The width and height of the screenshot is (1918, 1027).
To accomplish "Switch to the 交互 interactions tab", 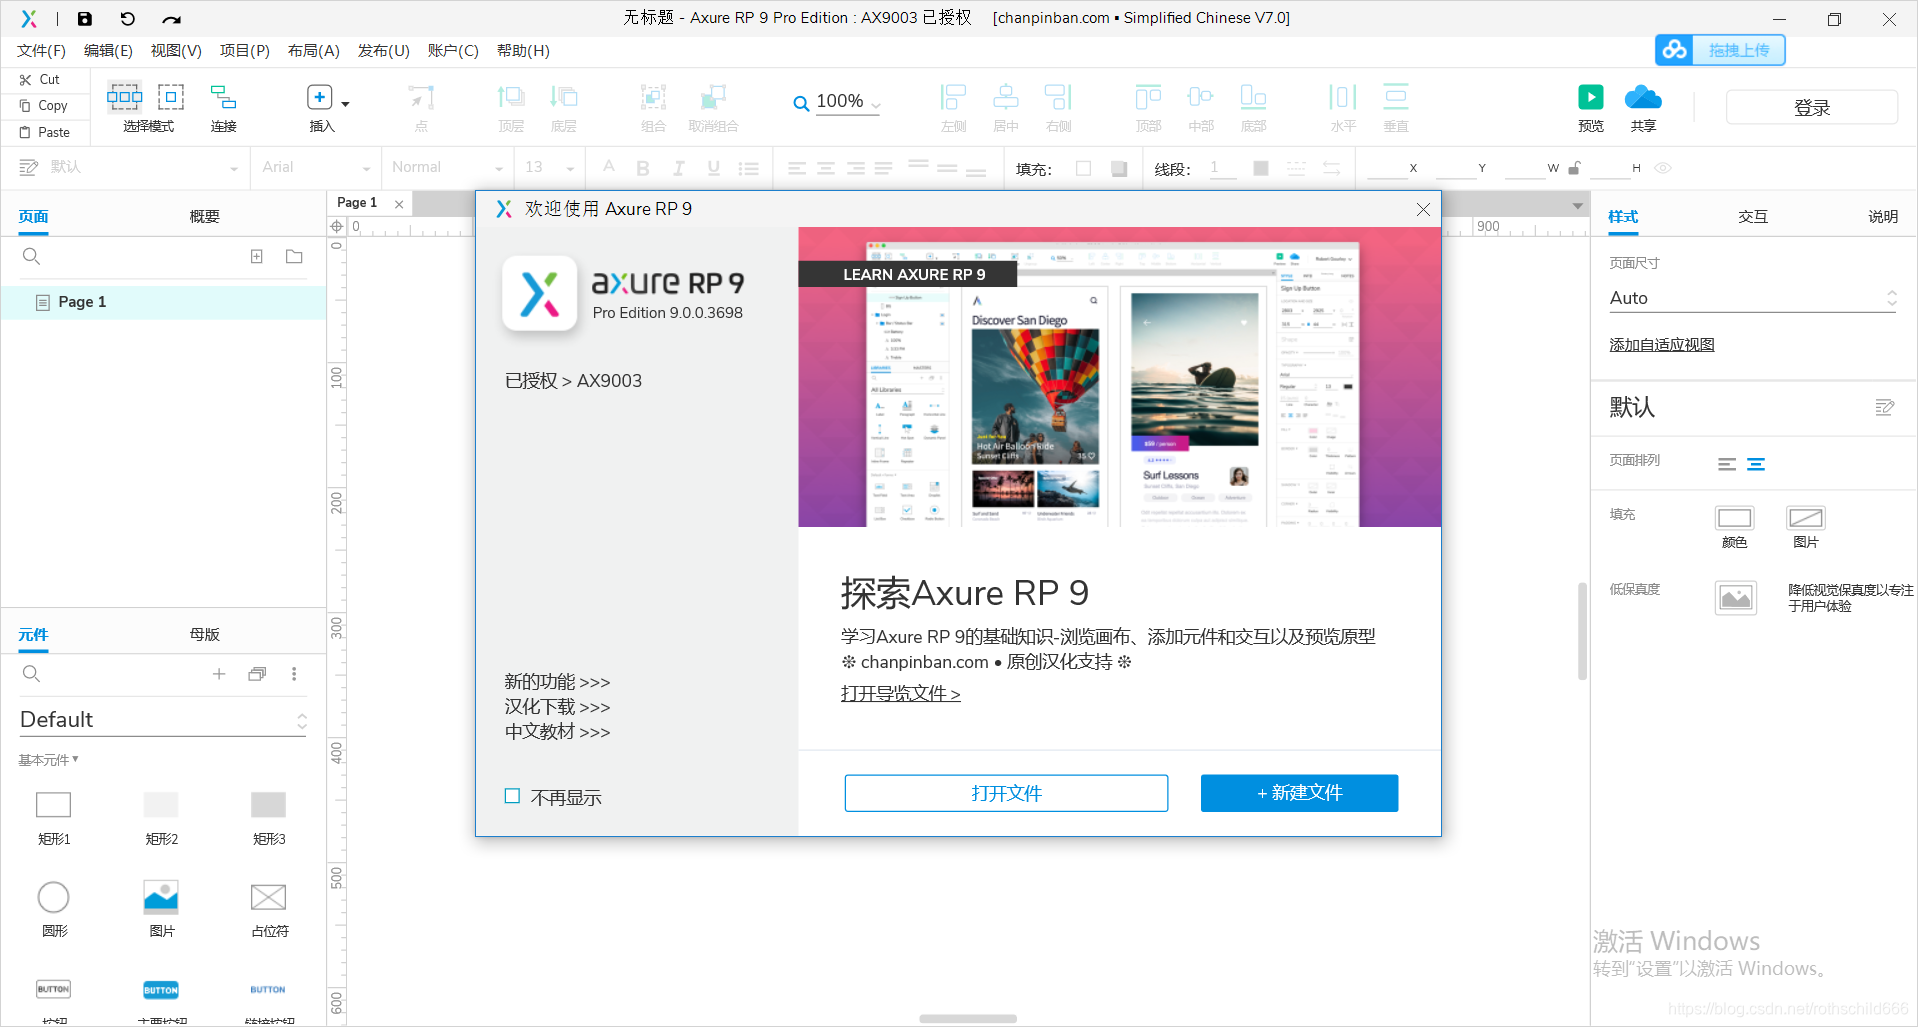I will 1753,216.
